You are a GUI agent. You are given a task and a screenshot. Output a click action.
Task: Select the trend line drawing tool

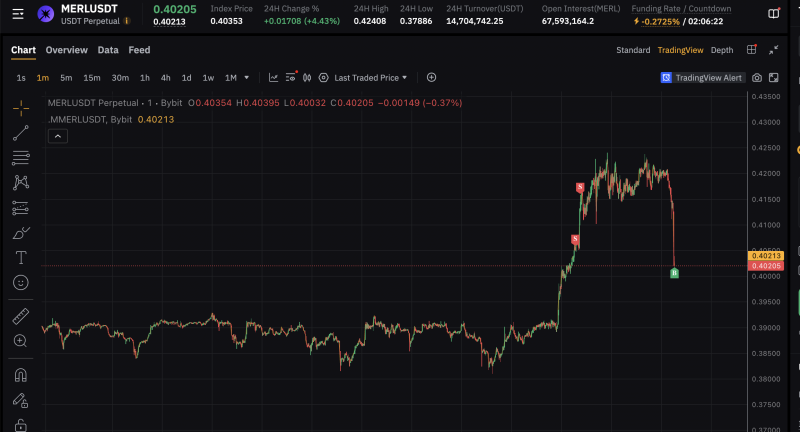click(x=20, y=133)
